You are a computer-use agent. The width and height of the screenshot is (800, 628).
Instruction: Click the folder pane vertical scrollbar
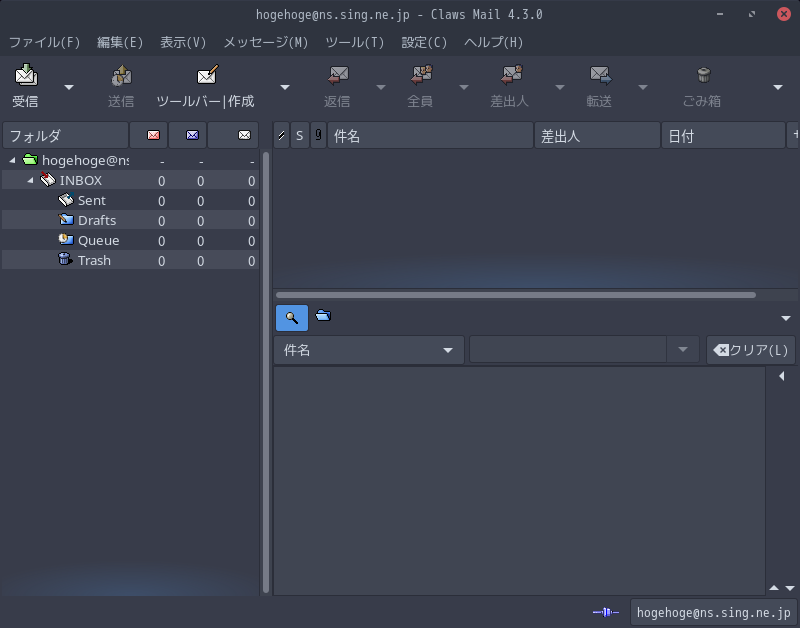pos(266,372)
